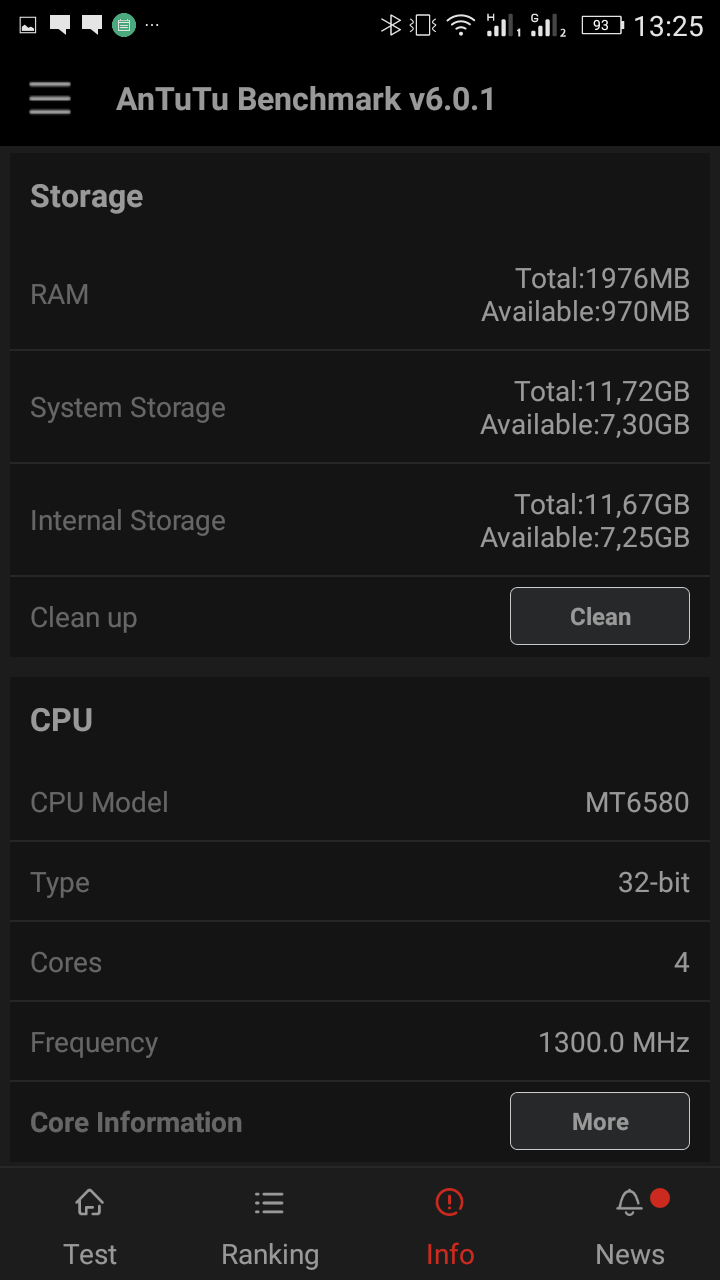The width and height of the screenshot is (720, 1280).
Task: Tap the gallery notification icon
Action: [28, 25]
